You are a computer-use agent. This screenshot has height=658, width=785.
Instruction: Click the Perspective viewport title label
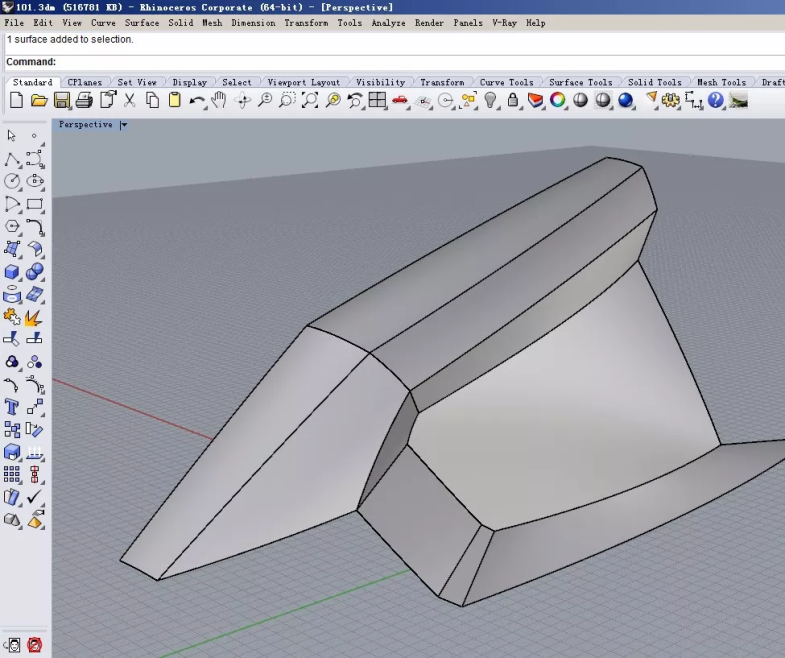click(x=85, y=125)
